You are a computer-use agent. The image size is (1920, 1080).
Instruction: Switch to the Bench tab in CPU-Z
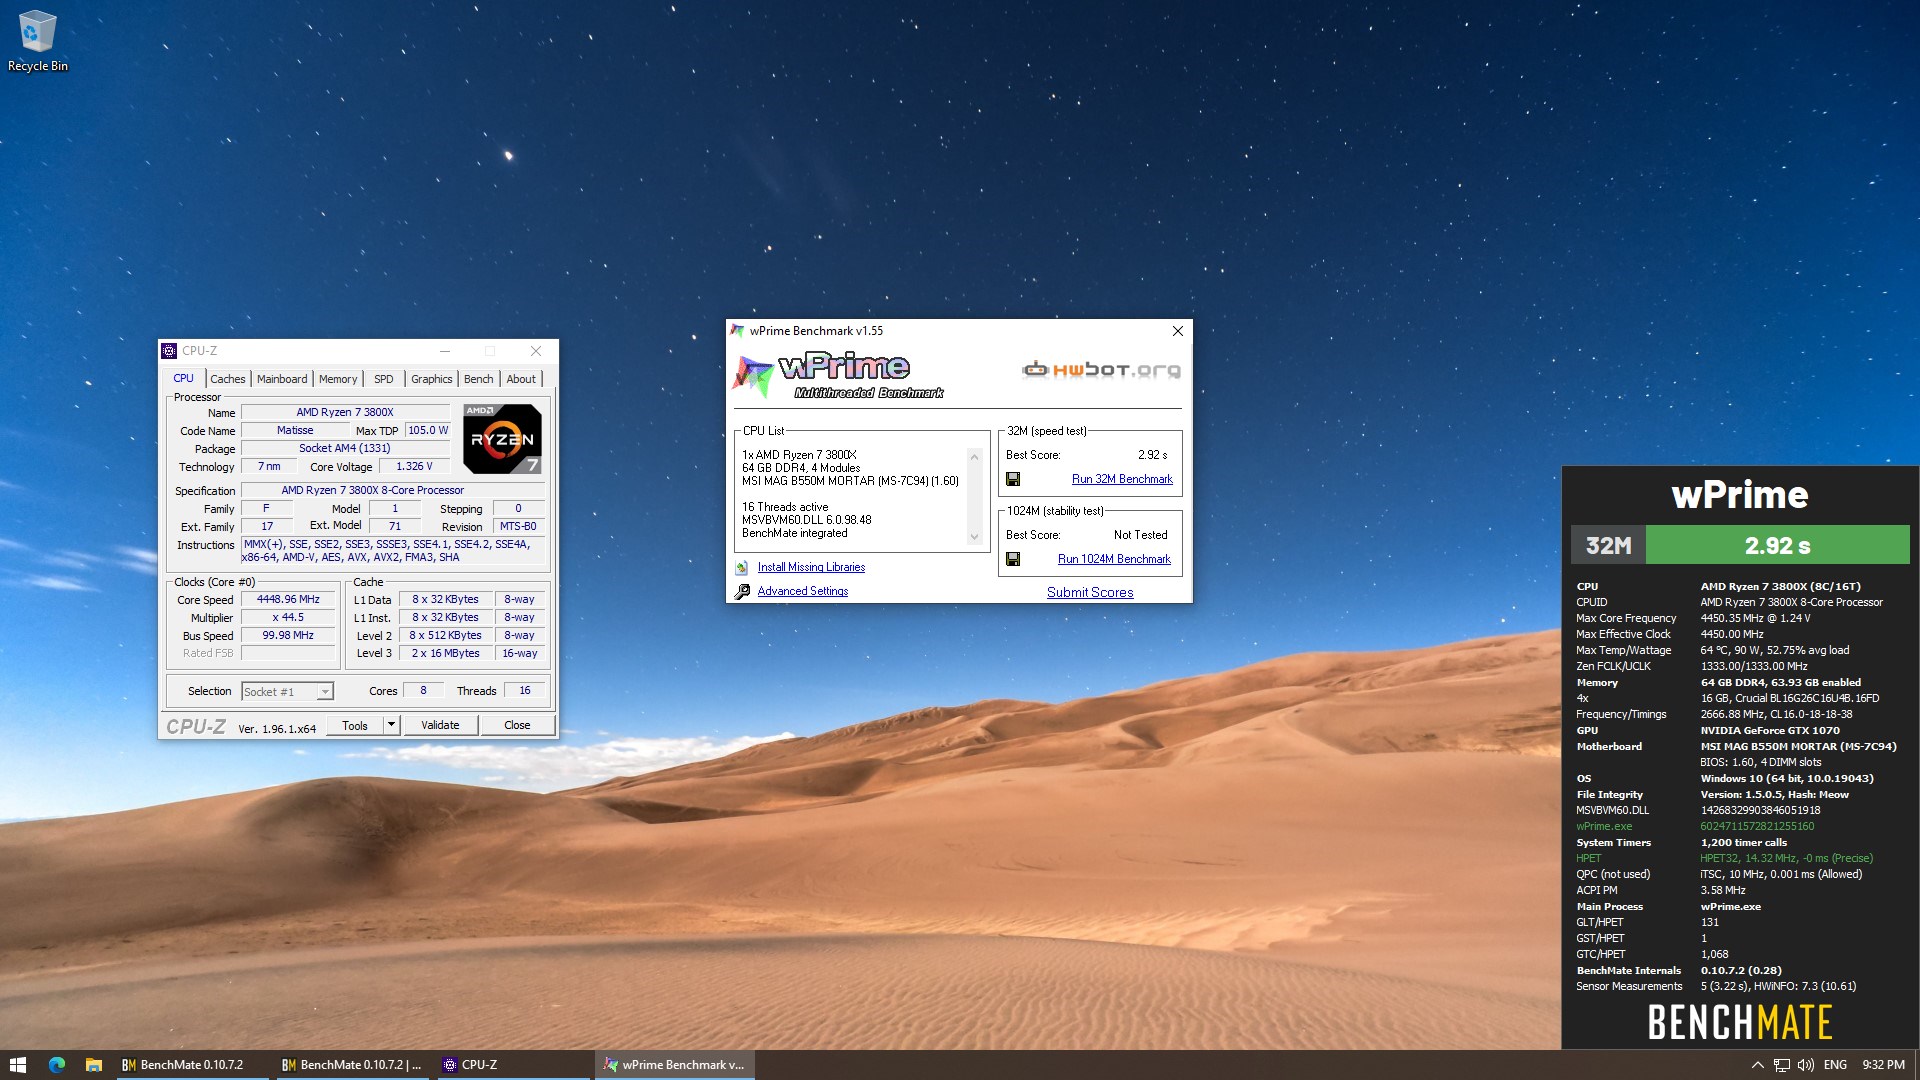479,379
